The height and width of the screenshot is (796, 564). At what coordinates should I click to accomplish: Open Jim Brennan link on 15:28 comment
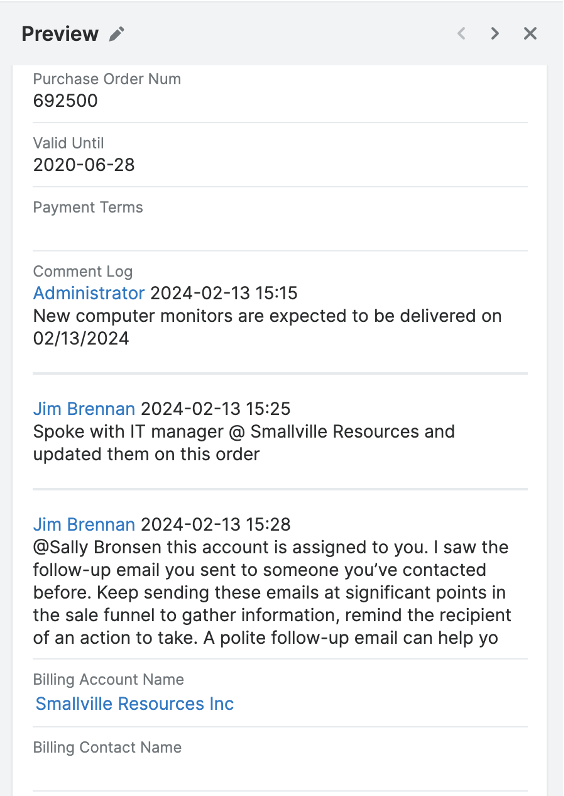[x=84, y=524]
